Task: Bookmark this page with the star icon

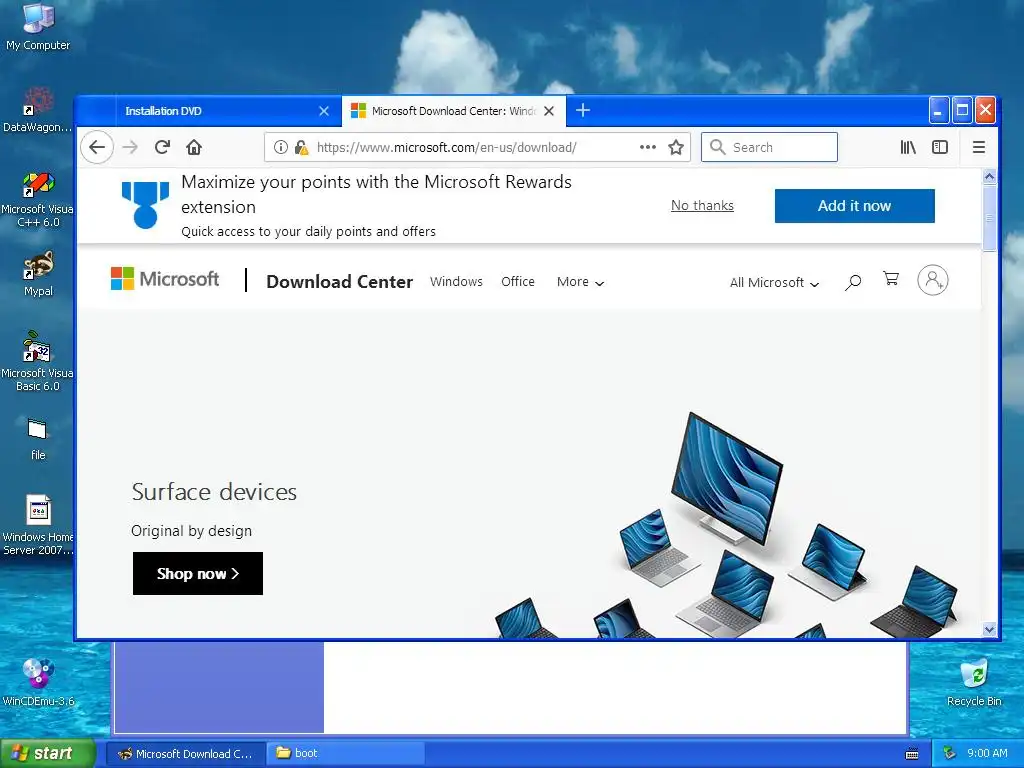Action: [x=676, y=147]
